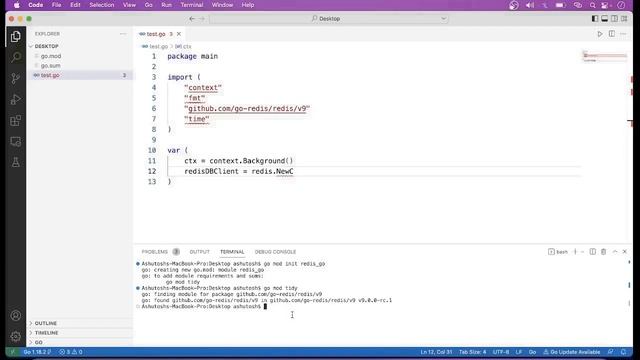Go back in navigation history
Viewport: 640px width, 360px height.
pyautogui.click(x=192, y=19)
